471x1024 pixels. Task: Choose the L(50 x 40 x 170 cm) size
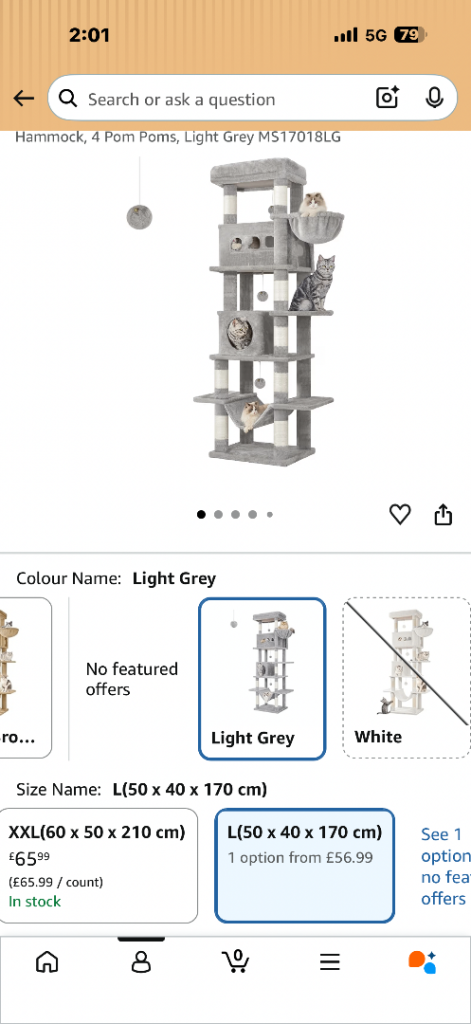304,865
